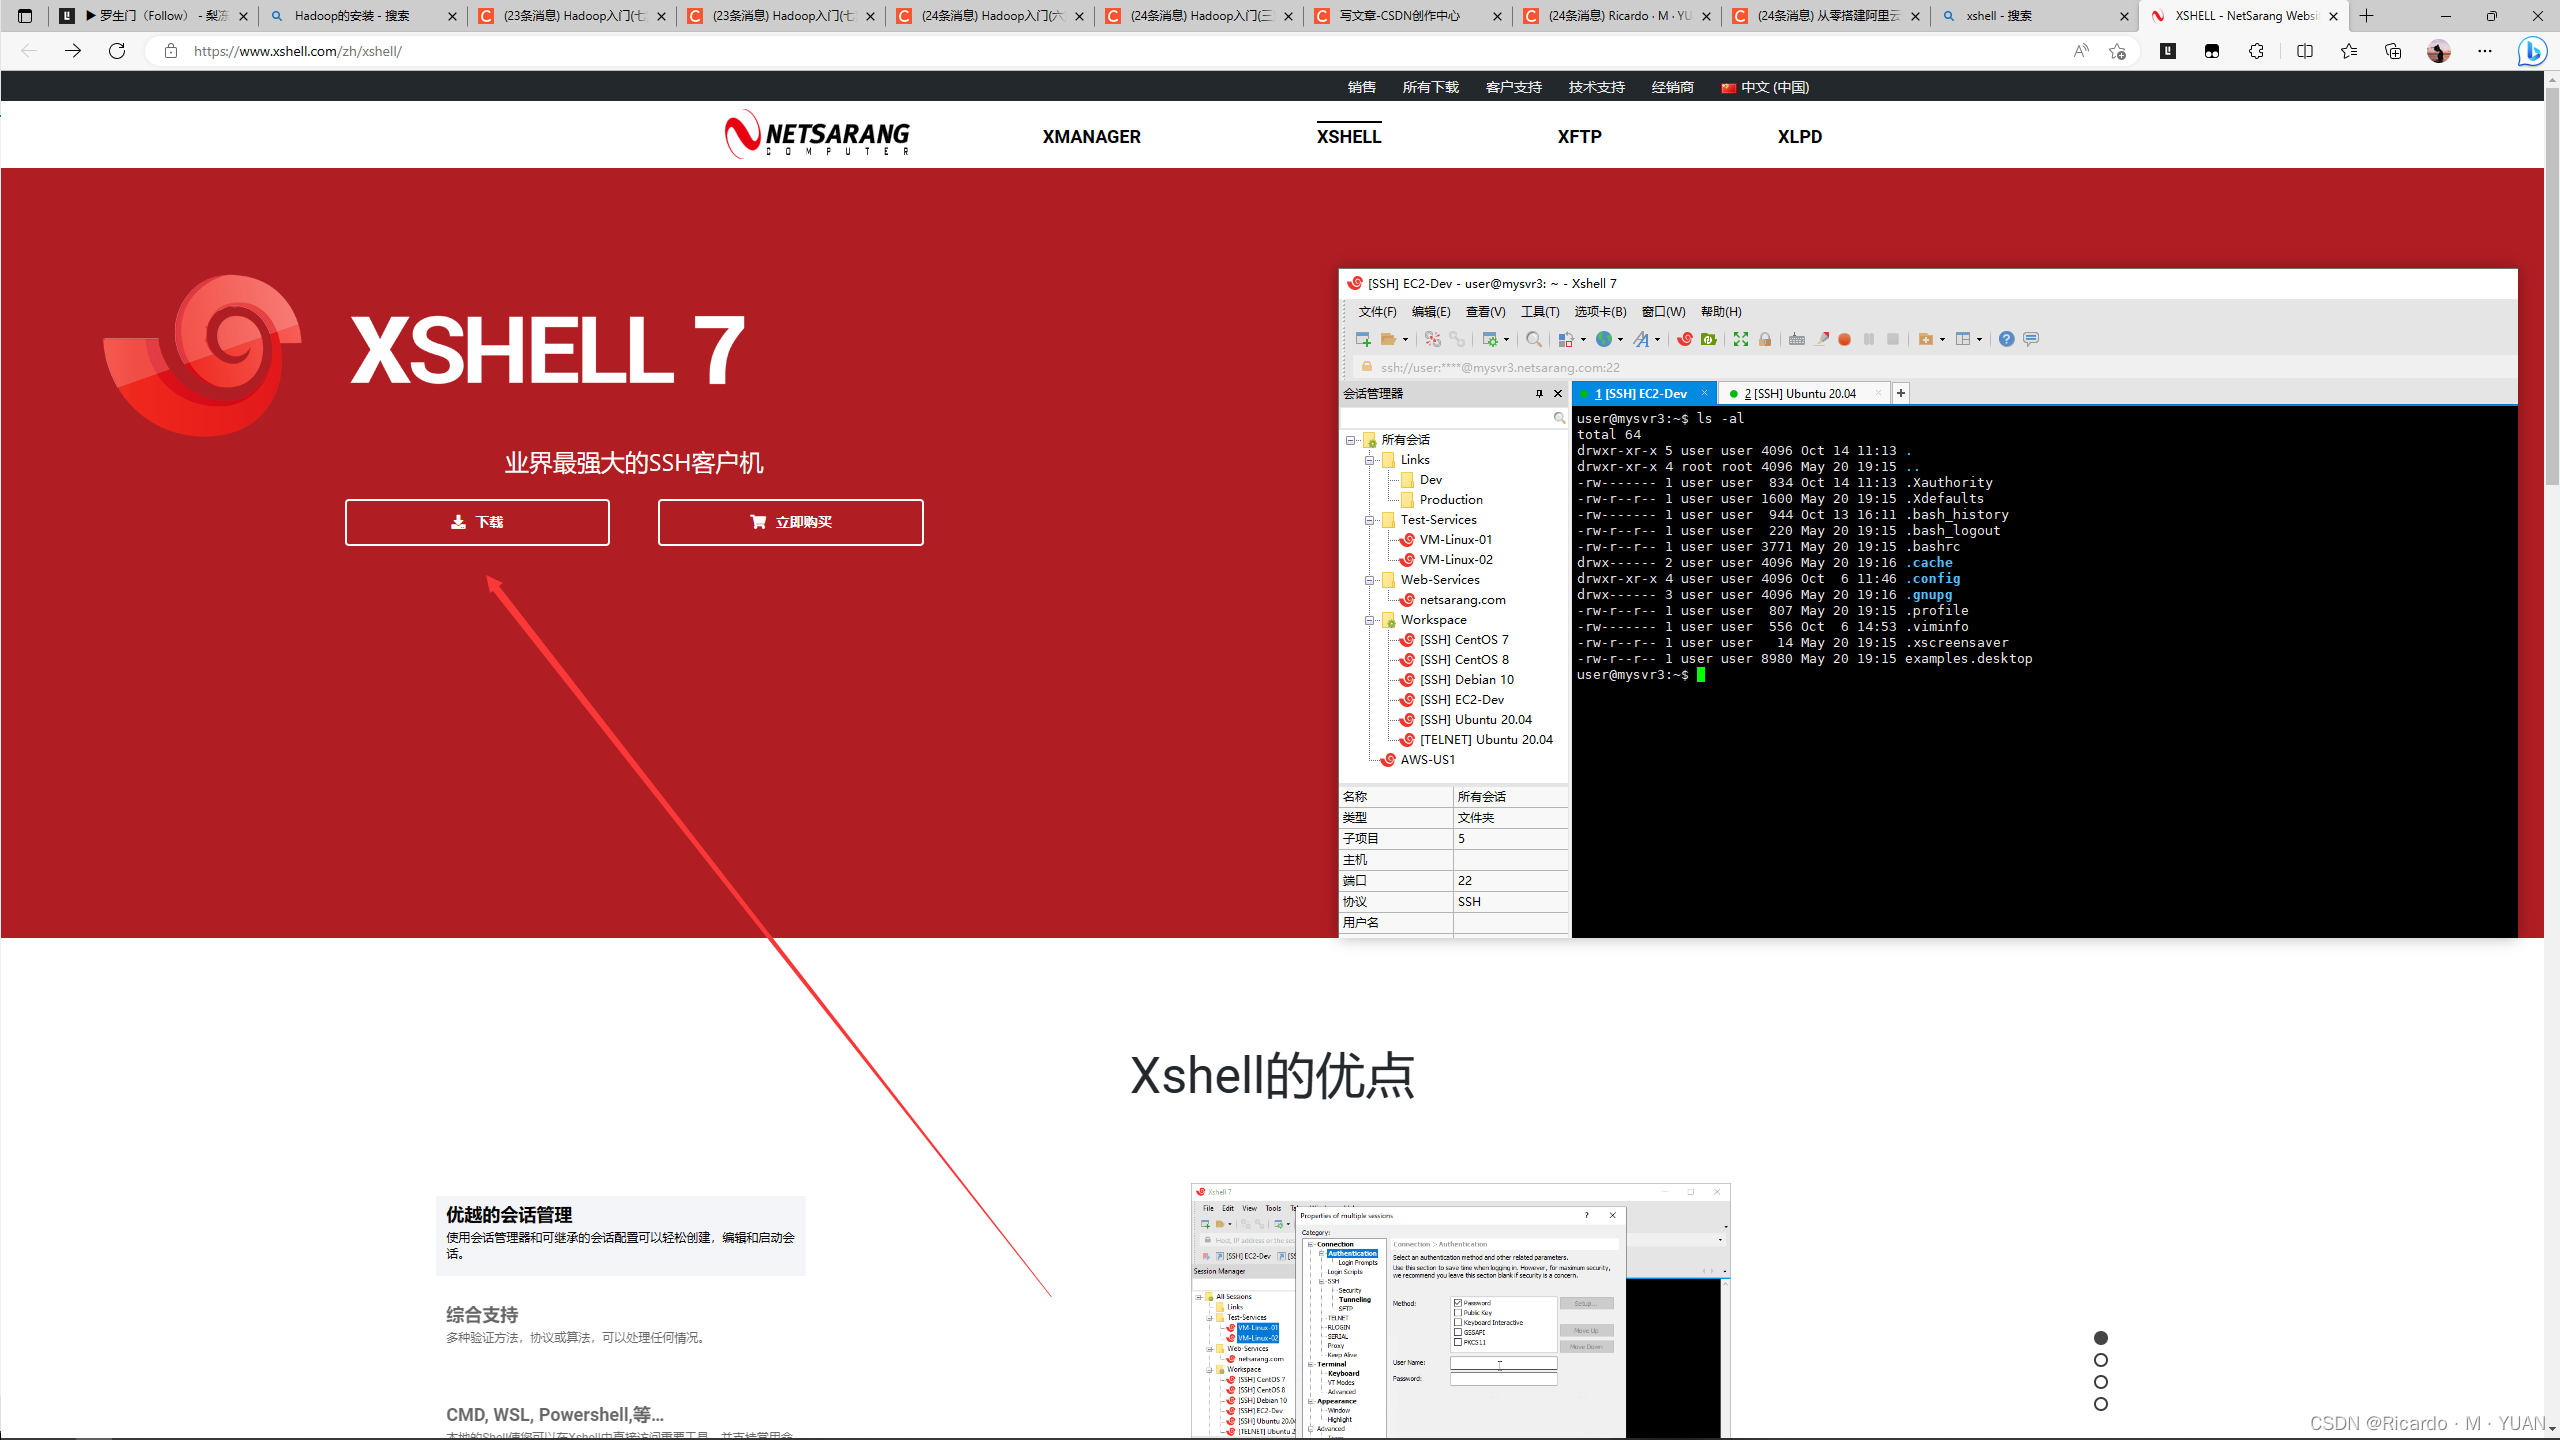Click the red Record session toolbar icon

click(x=1845, y=340)
